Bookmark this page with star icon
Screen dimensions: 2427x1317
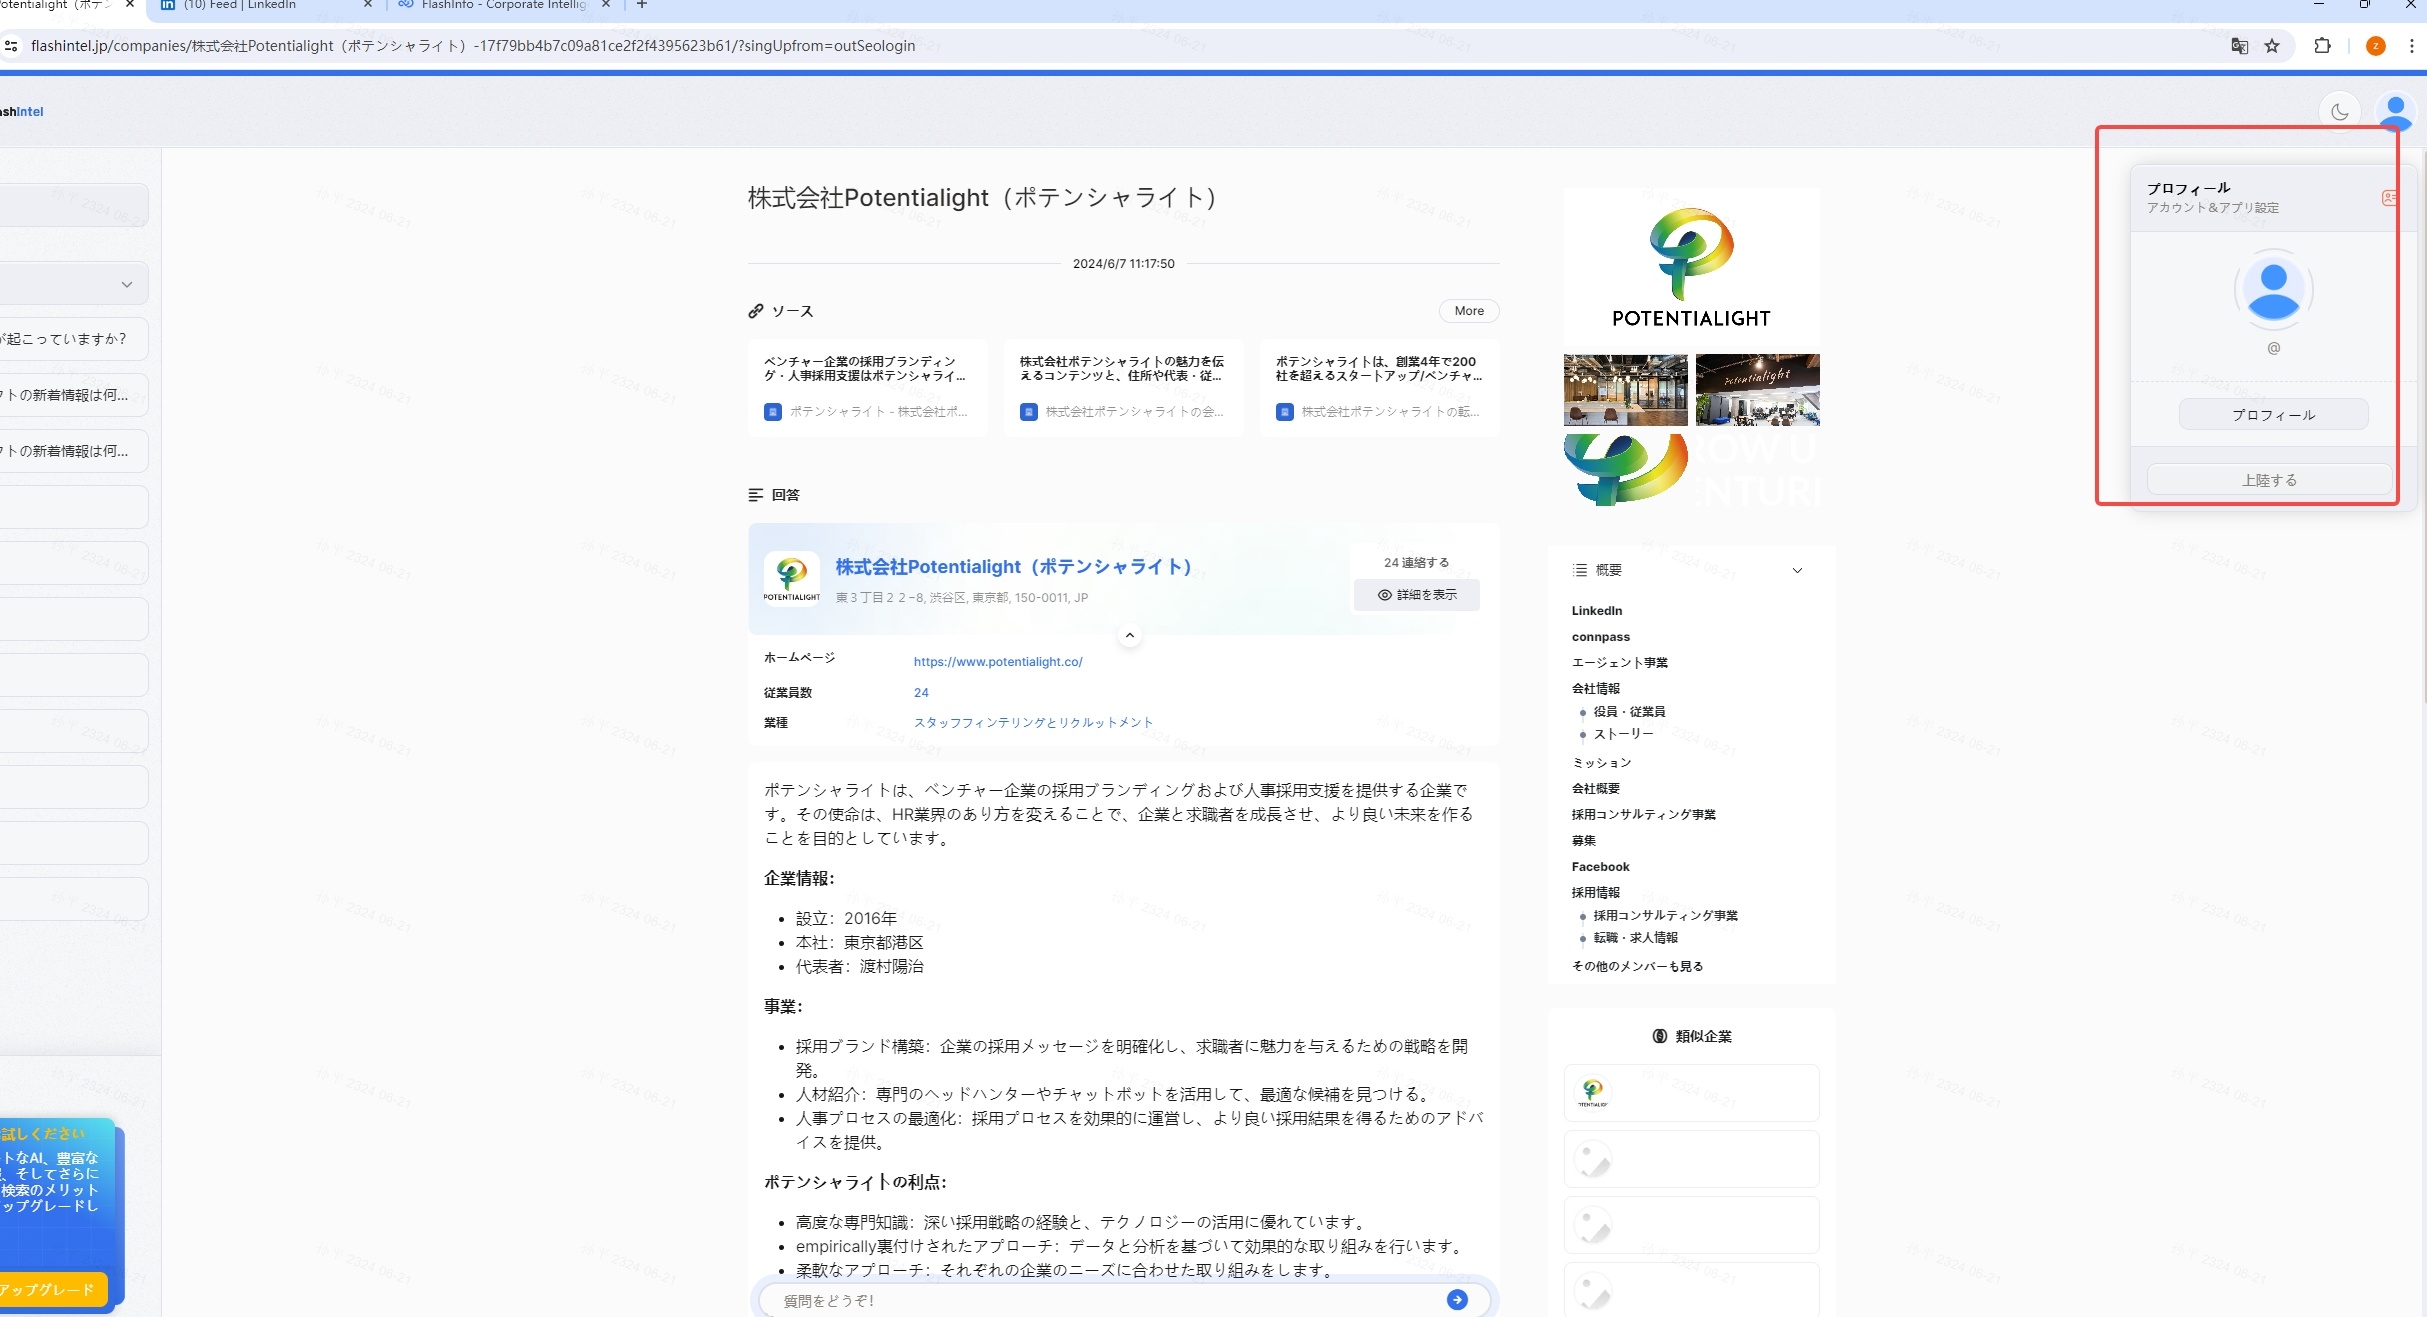tap(2272, 46)
